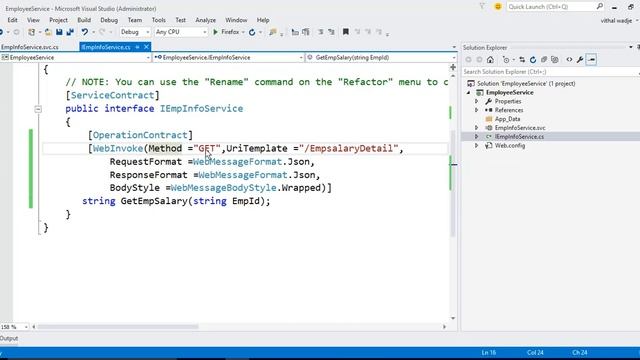Viewport: 640px width, 360px height.
Task: Toggle the bookmark icon in toolbar
Action: [x=346, y=32]
